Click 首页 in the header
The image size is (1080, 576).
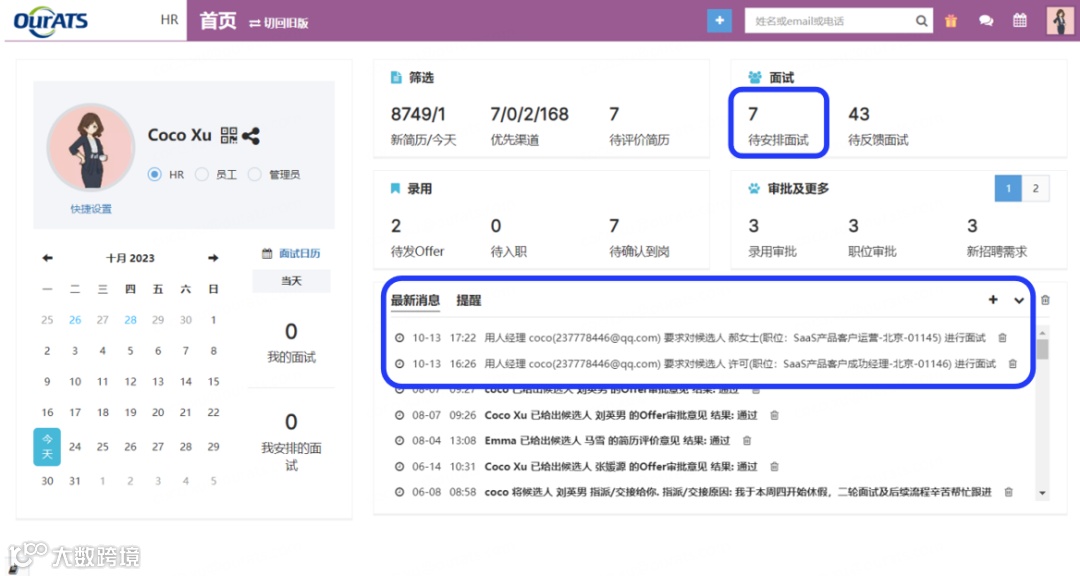point(218,21)
